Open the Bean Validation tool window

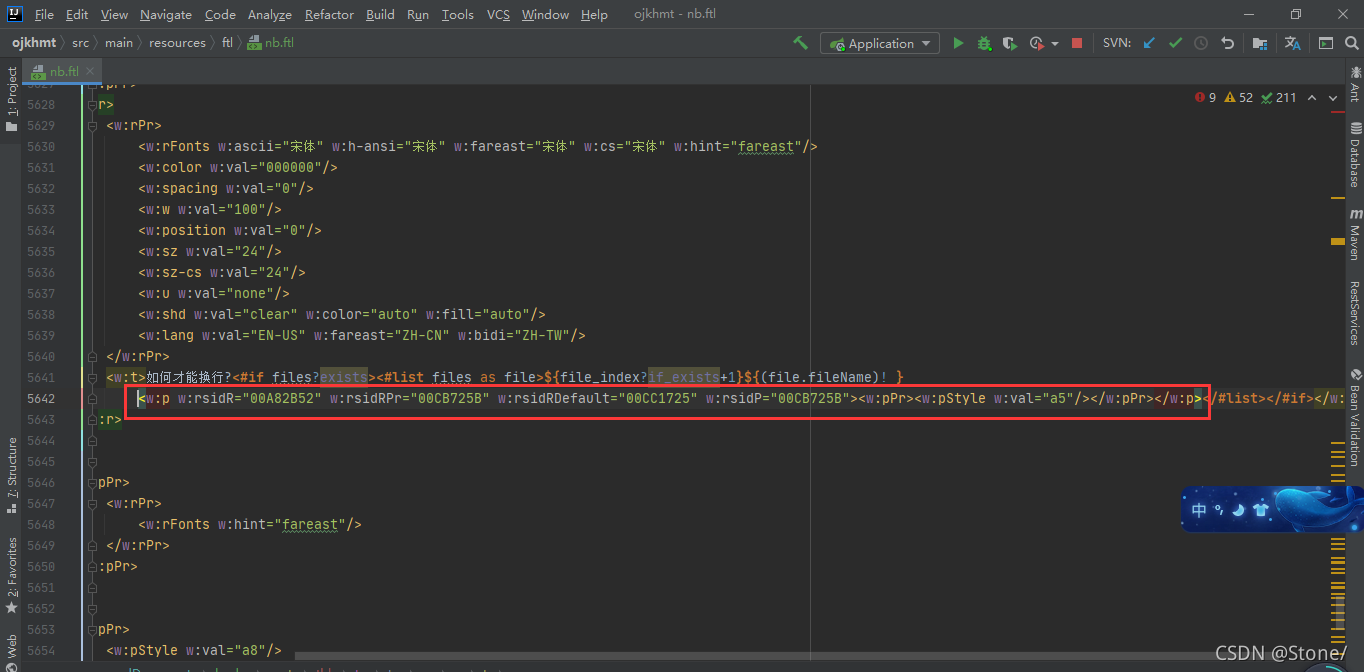coord(1354,418)
